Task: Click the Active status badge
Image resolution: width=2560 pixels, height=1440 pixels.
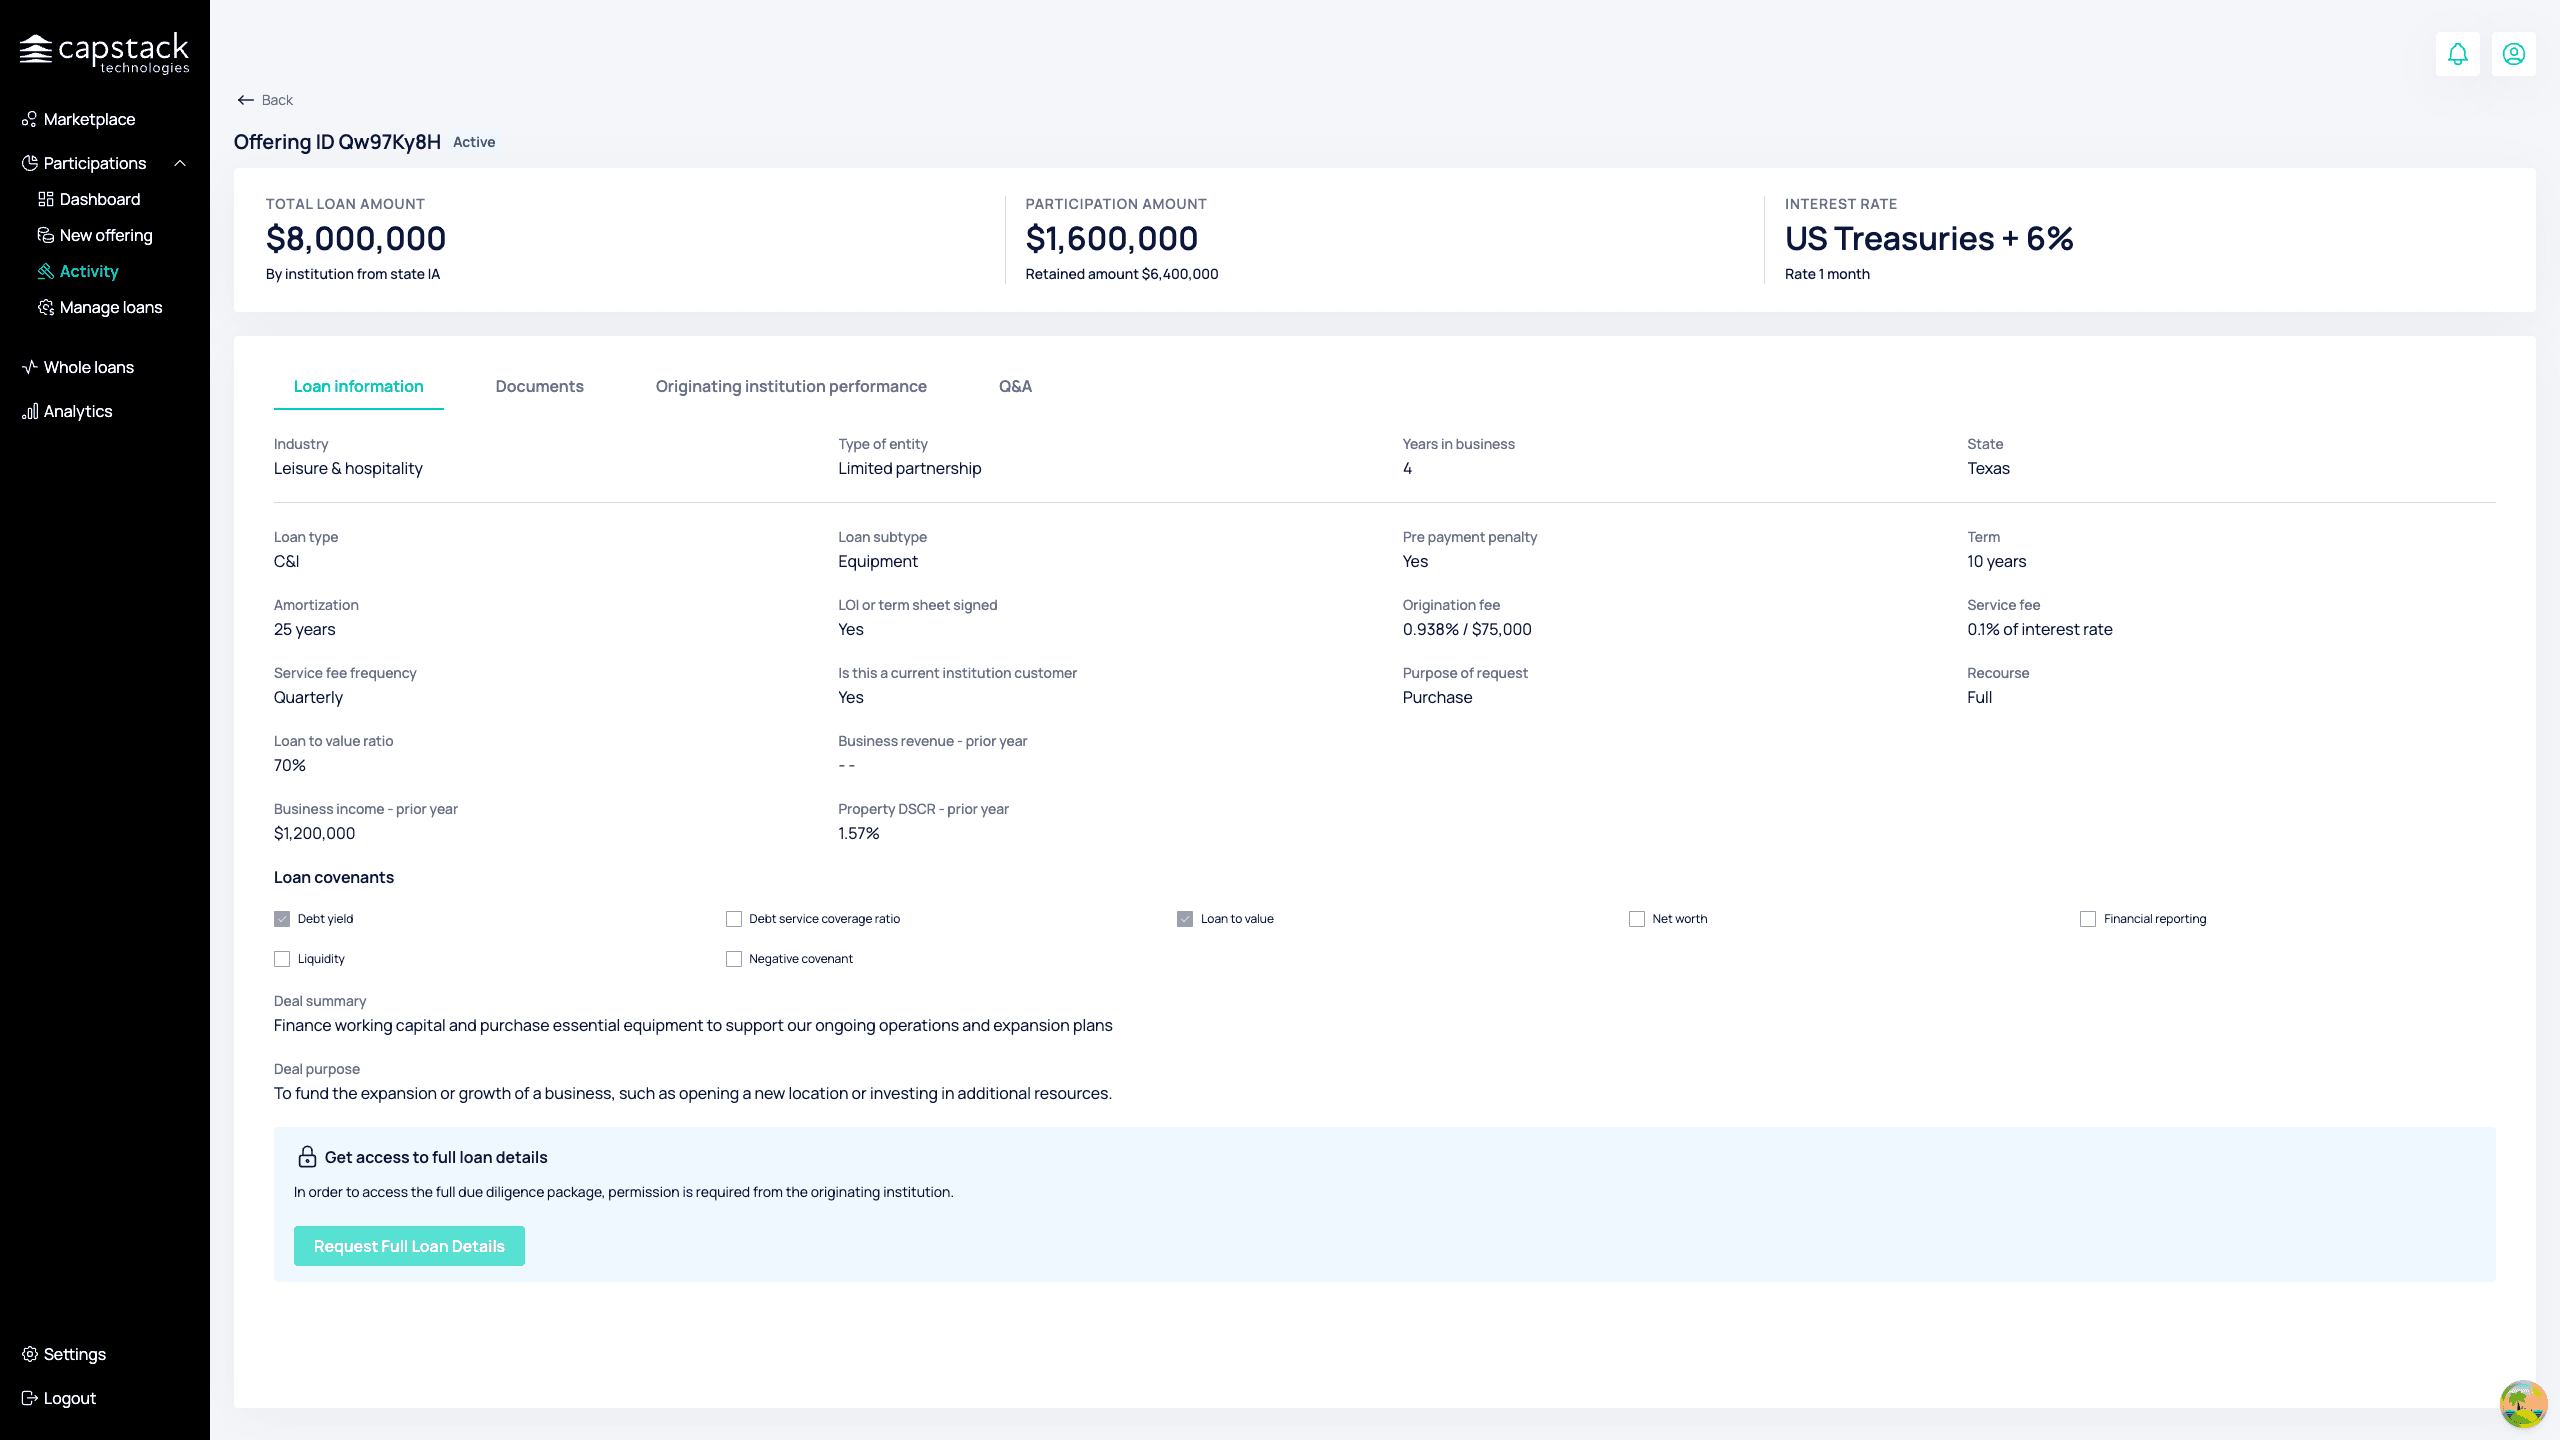Action: [474, 142]
